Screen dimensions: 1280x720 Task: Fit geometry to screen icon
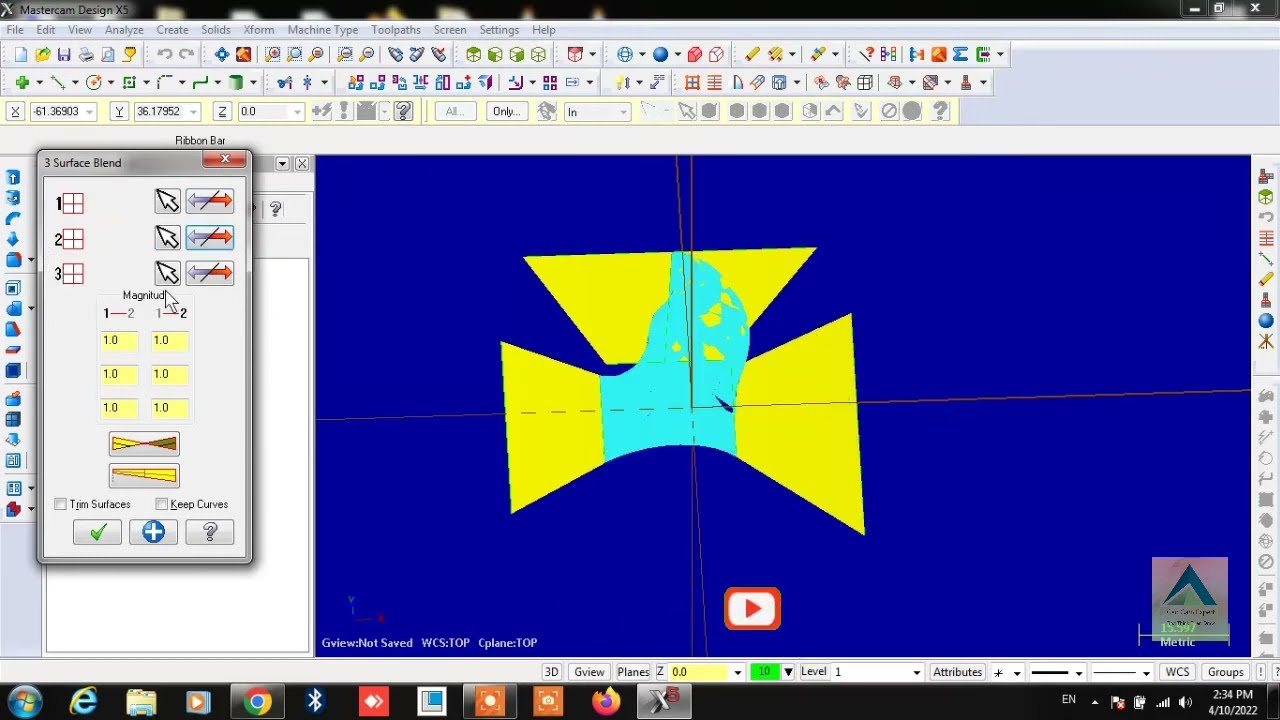tap(221, 54)
